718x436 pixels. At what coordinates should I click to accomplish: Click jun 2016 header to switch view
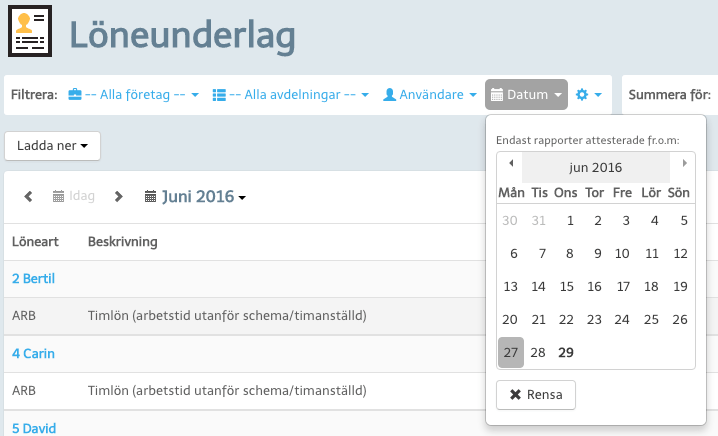(596, 168)
